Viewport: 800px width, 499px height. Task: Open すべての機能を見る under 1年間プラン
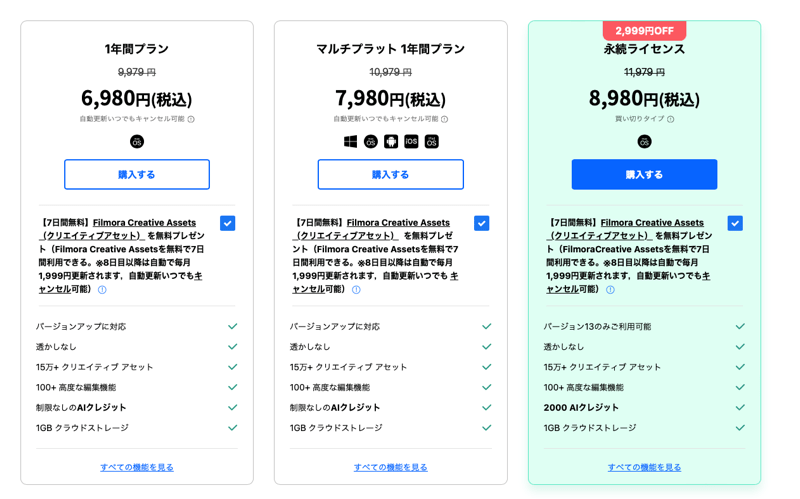(137, 467)
